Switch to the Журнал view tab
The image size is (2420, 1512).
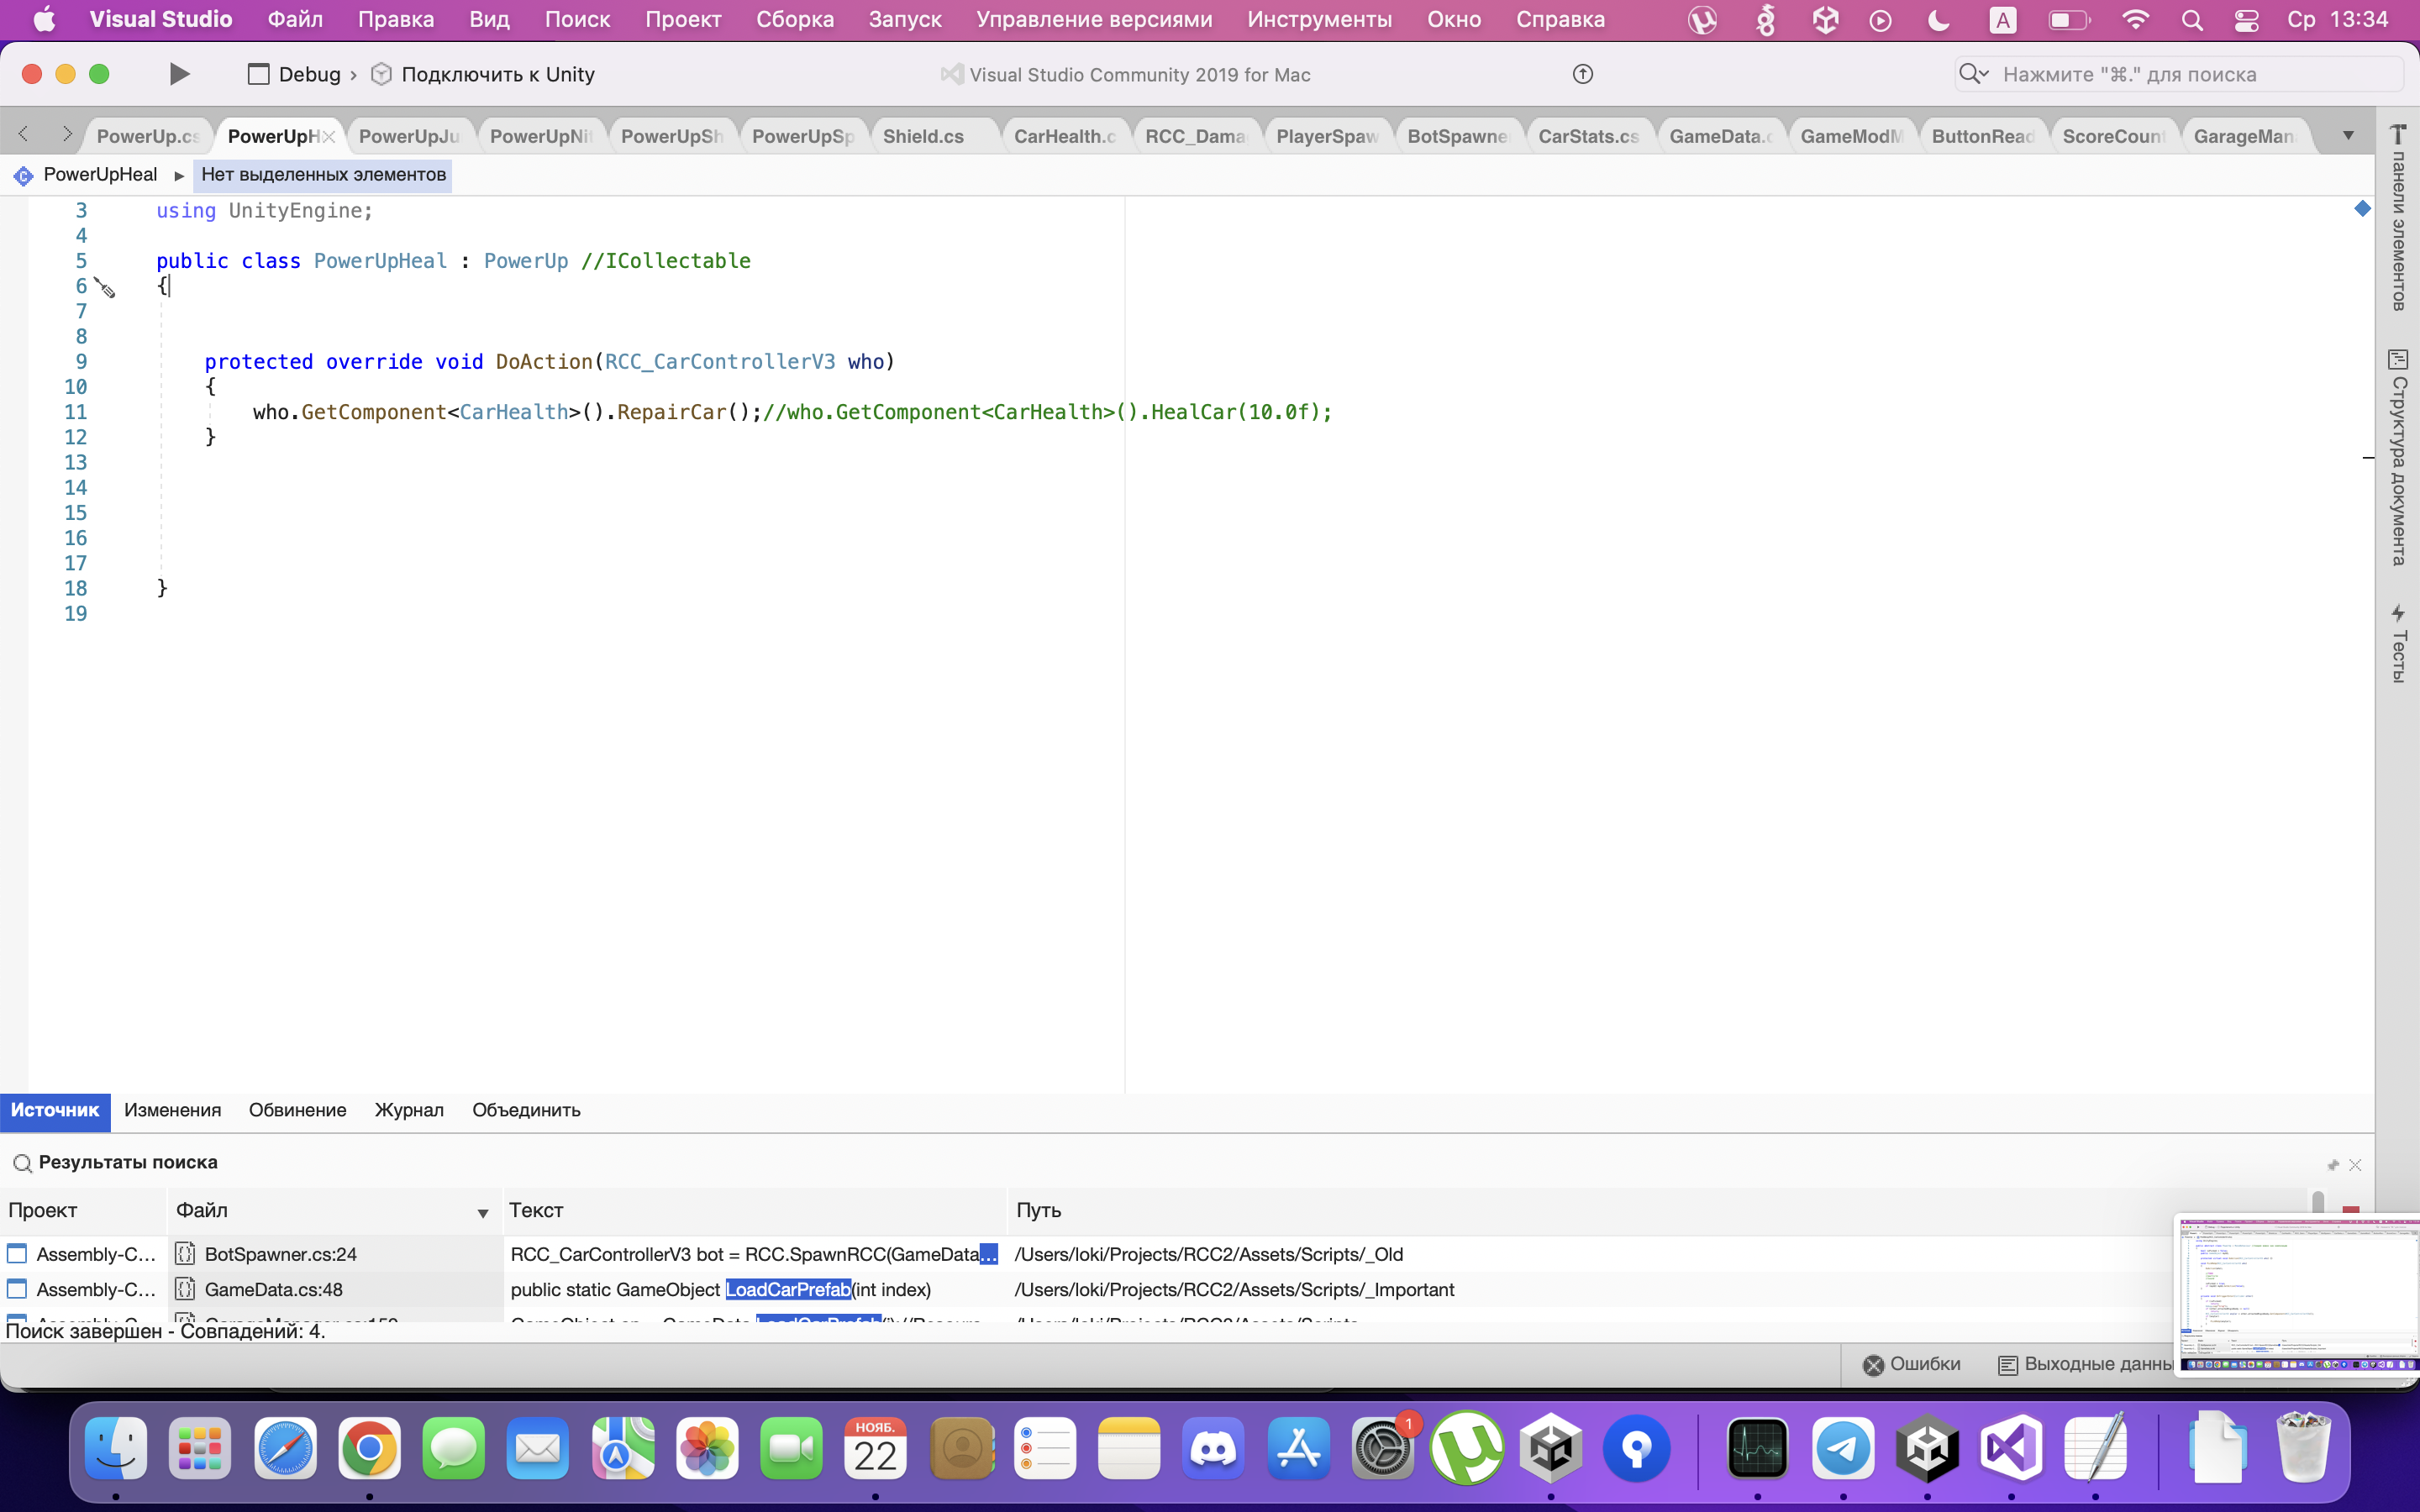coord(408,1110)
